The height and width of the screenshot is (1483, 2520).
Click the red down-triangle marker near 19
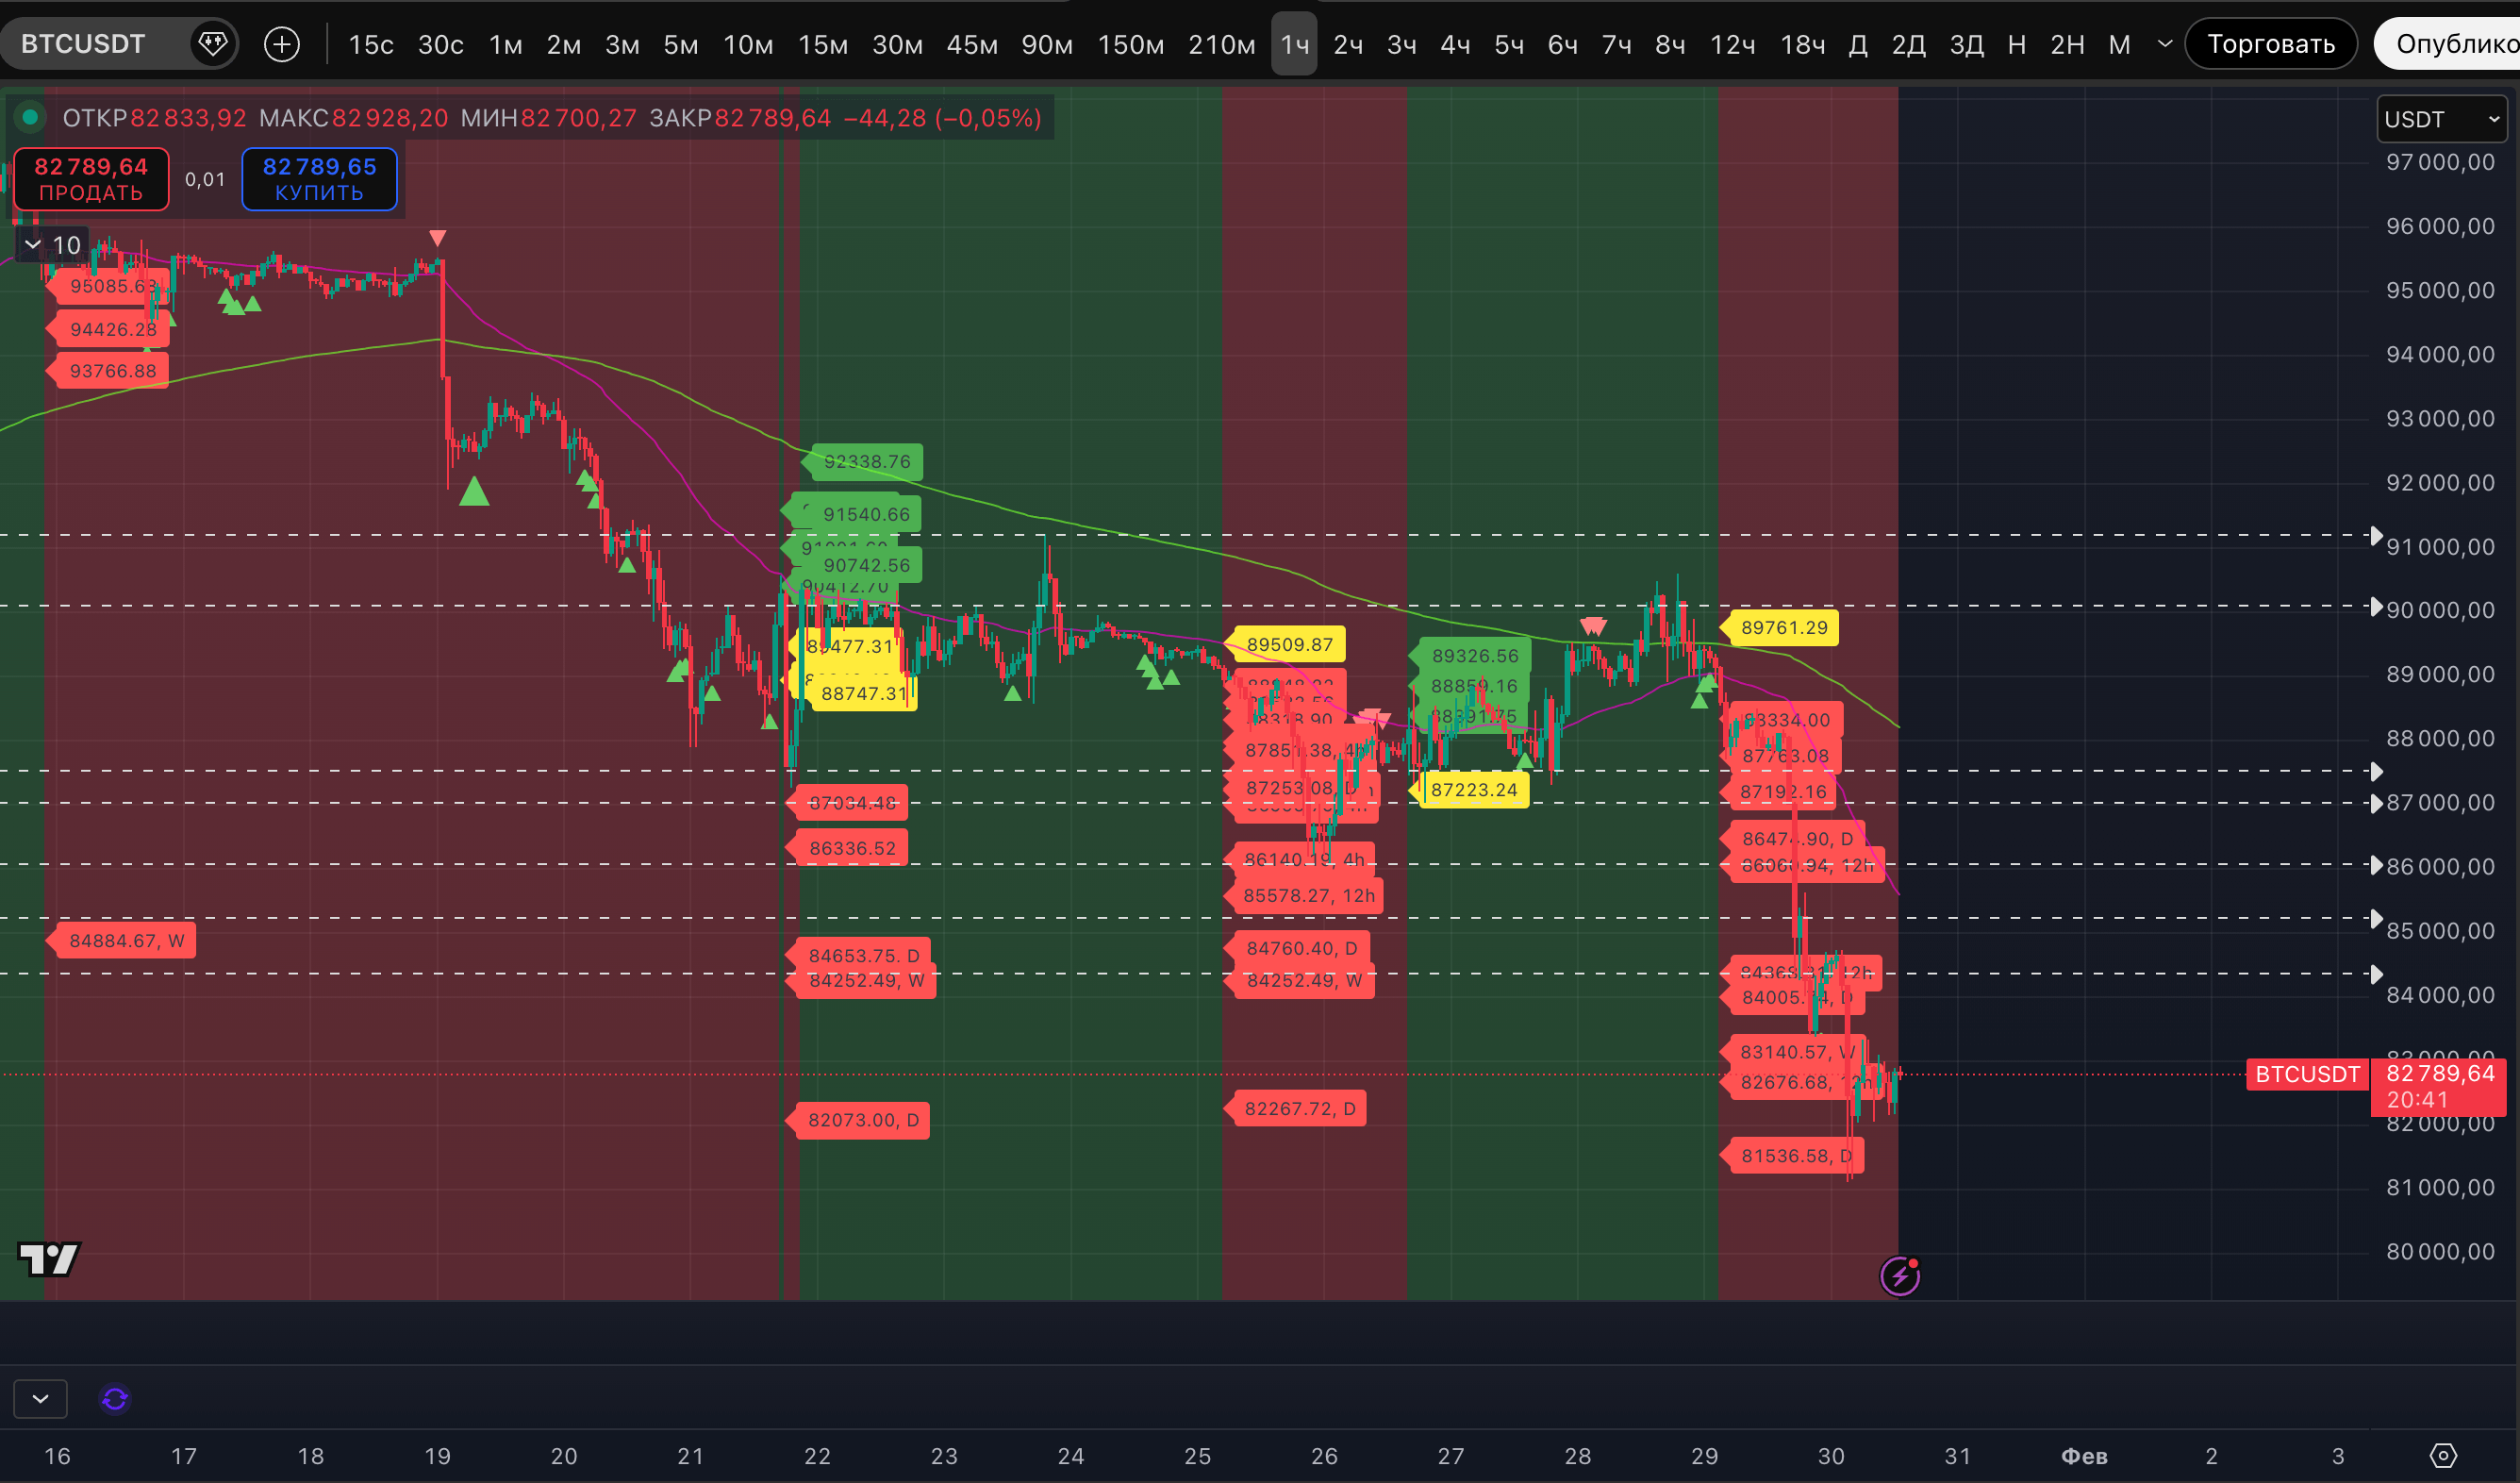tap(437, 238)
